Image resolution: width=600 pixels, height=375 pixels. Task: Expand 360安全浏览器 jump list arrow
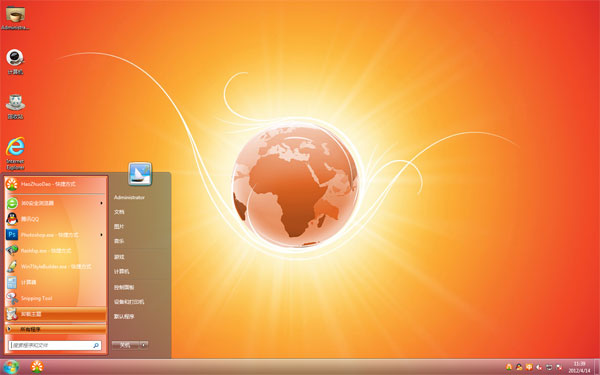pos(101,203)
